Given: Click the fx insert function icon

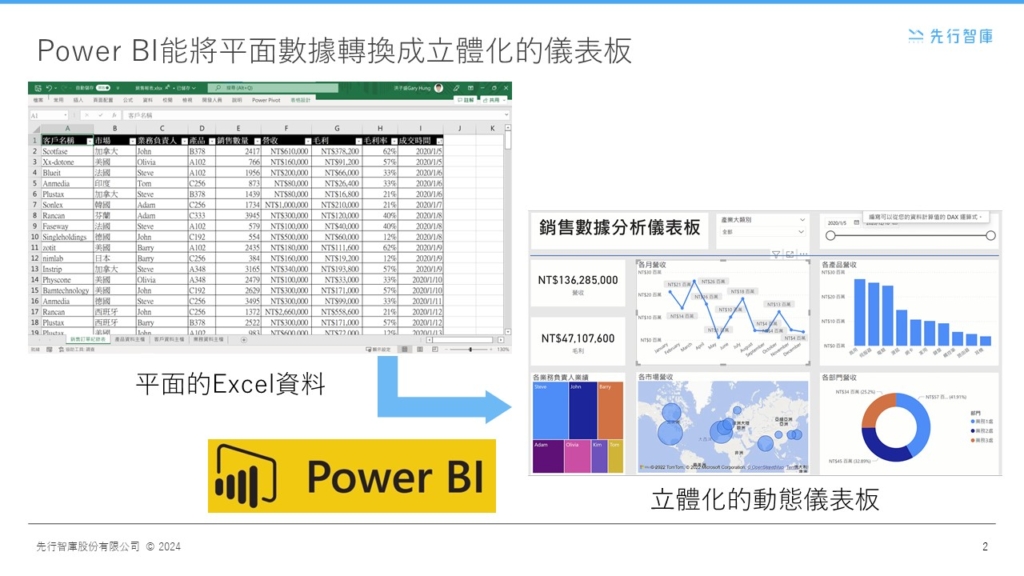Looking at the screenshot, I should pos(114,115).
